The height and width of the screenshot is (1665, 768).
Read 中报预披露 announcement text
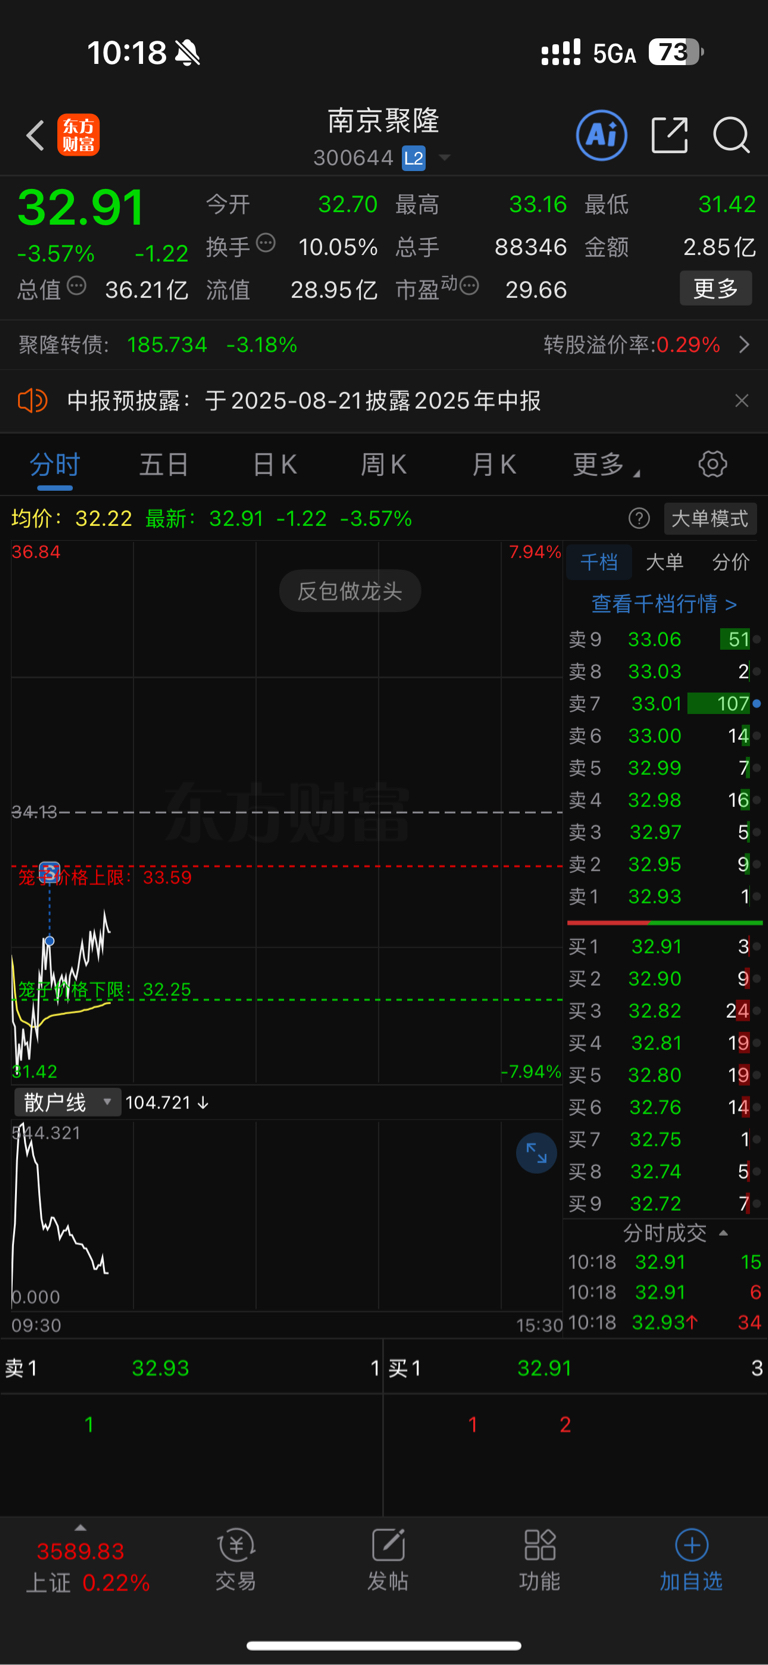pyautogui.click(x=304, y=401)
